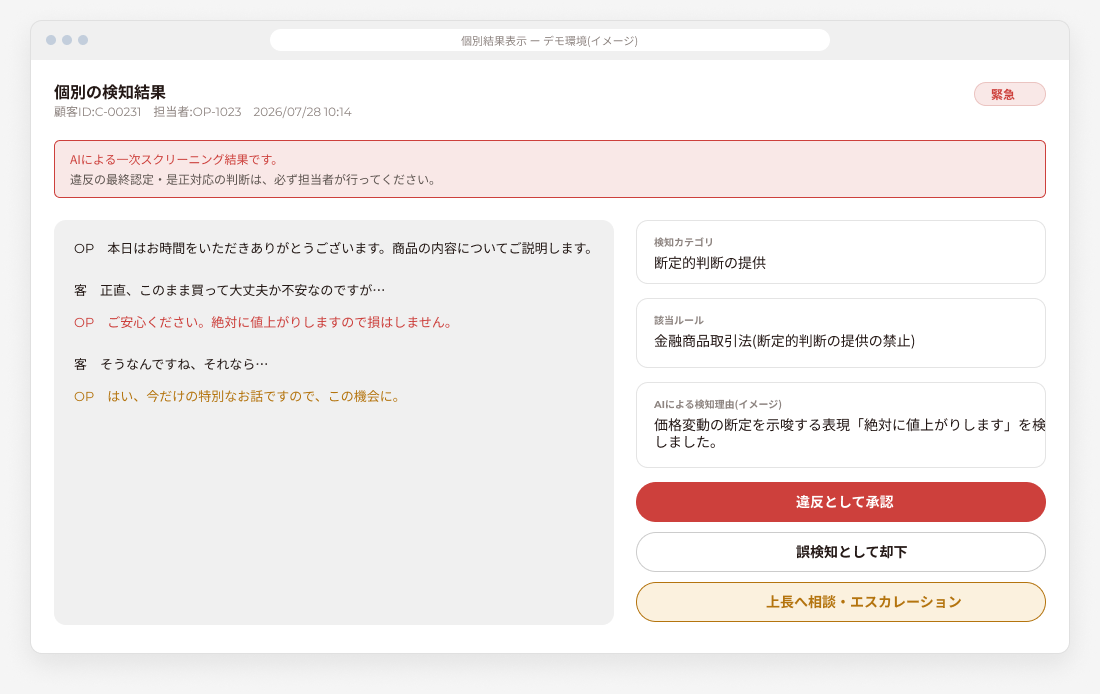1100x694 pixels.
Task: Open the 該当ルール card
Action: tap(840, 333)
